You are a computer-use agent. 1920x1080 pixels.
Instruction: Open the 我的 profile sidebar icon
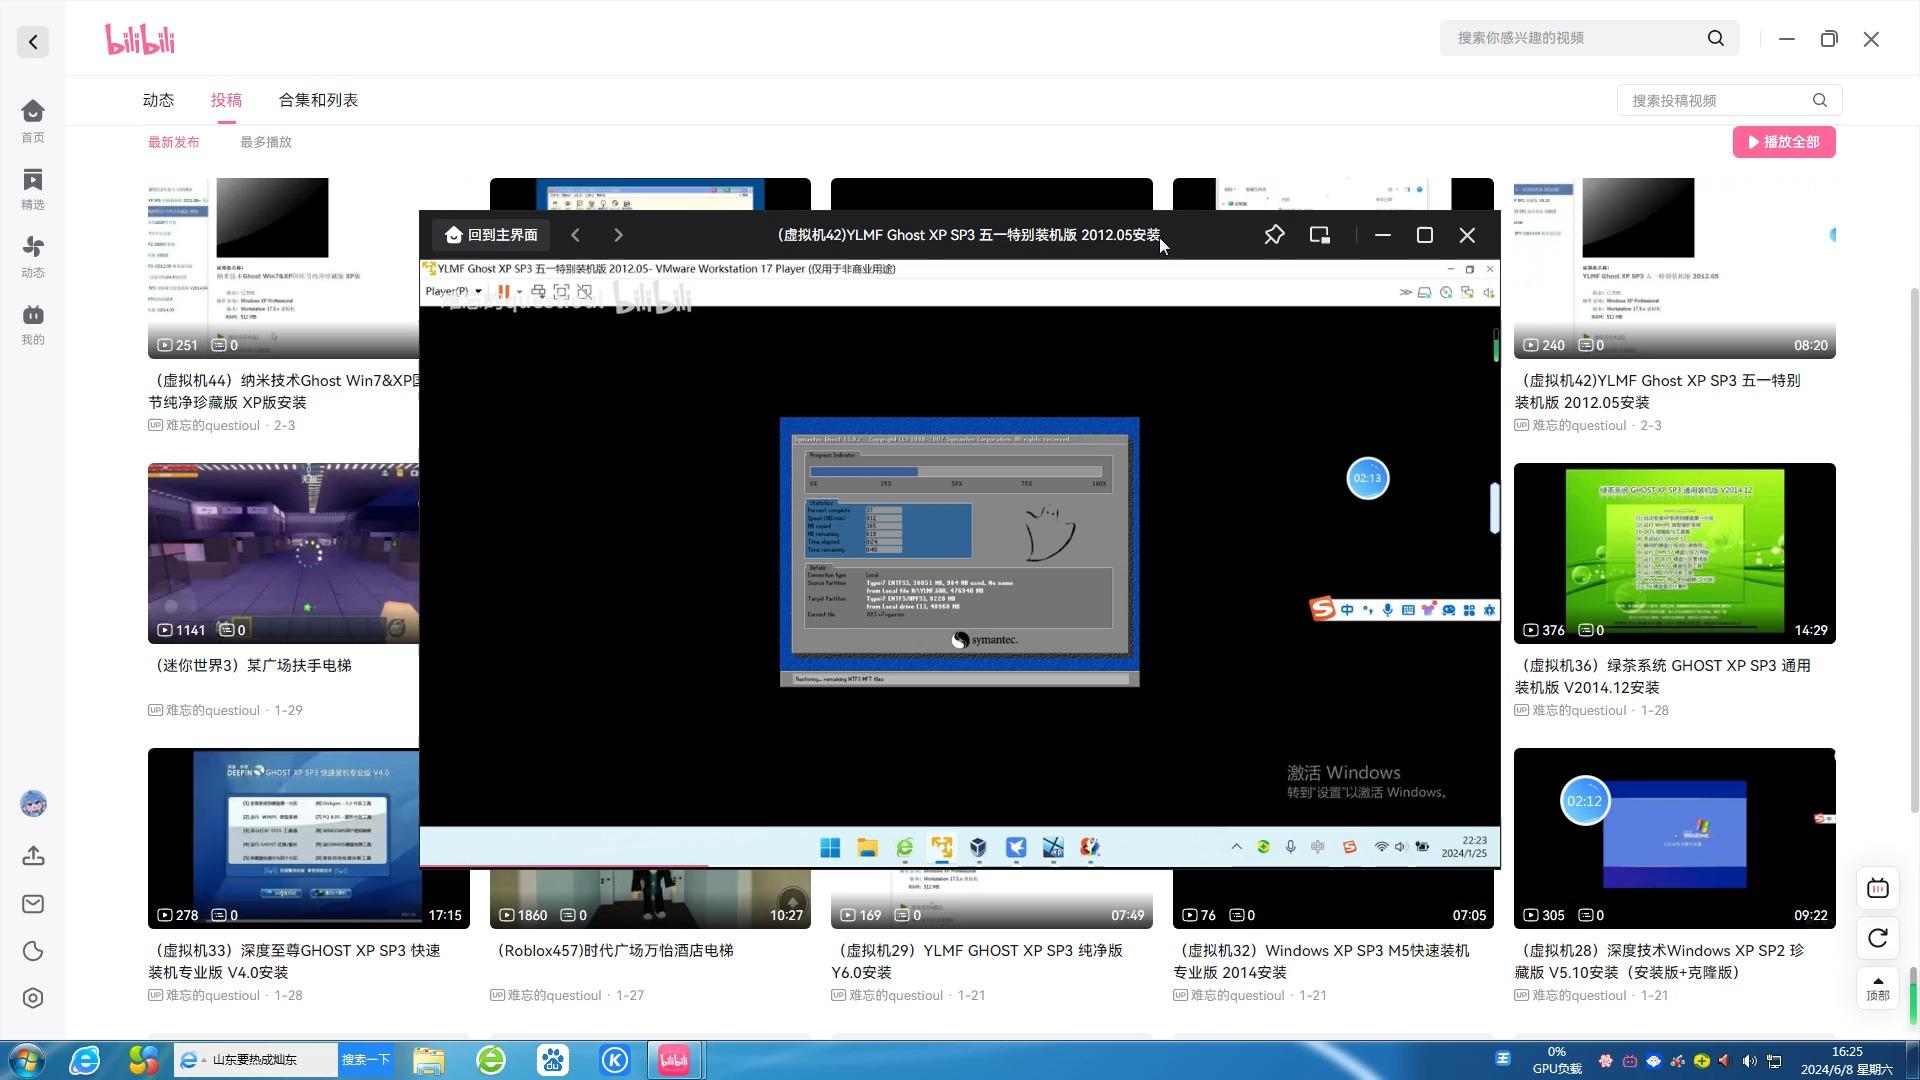point(33,324)
